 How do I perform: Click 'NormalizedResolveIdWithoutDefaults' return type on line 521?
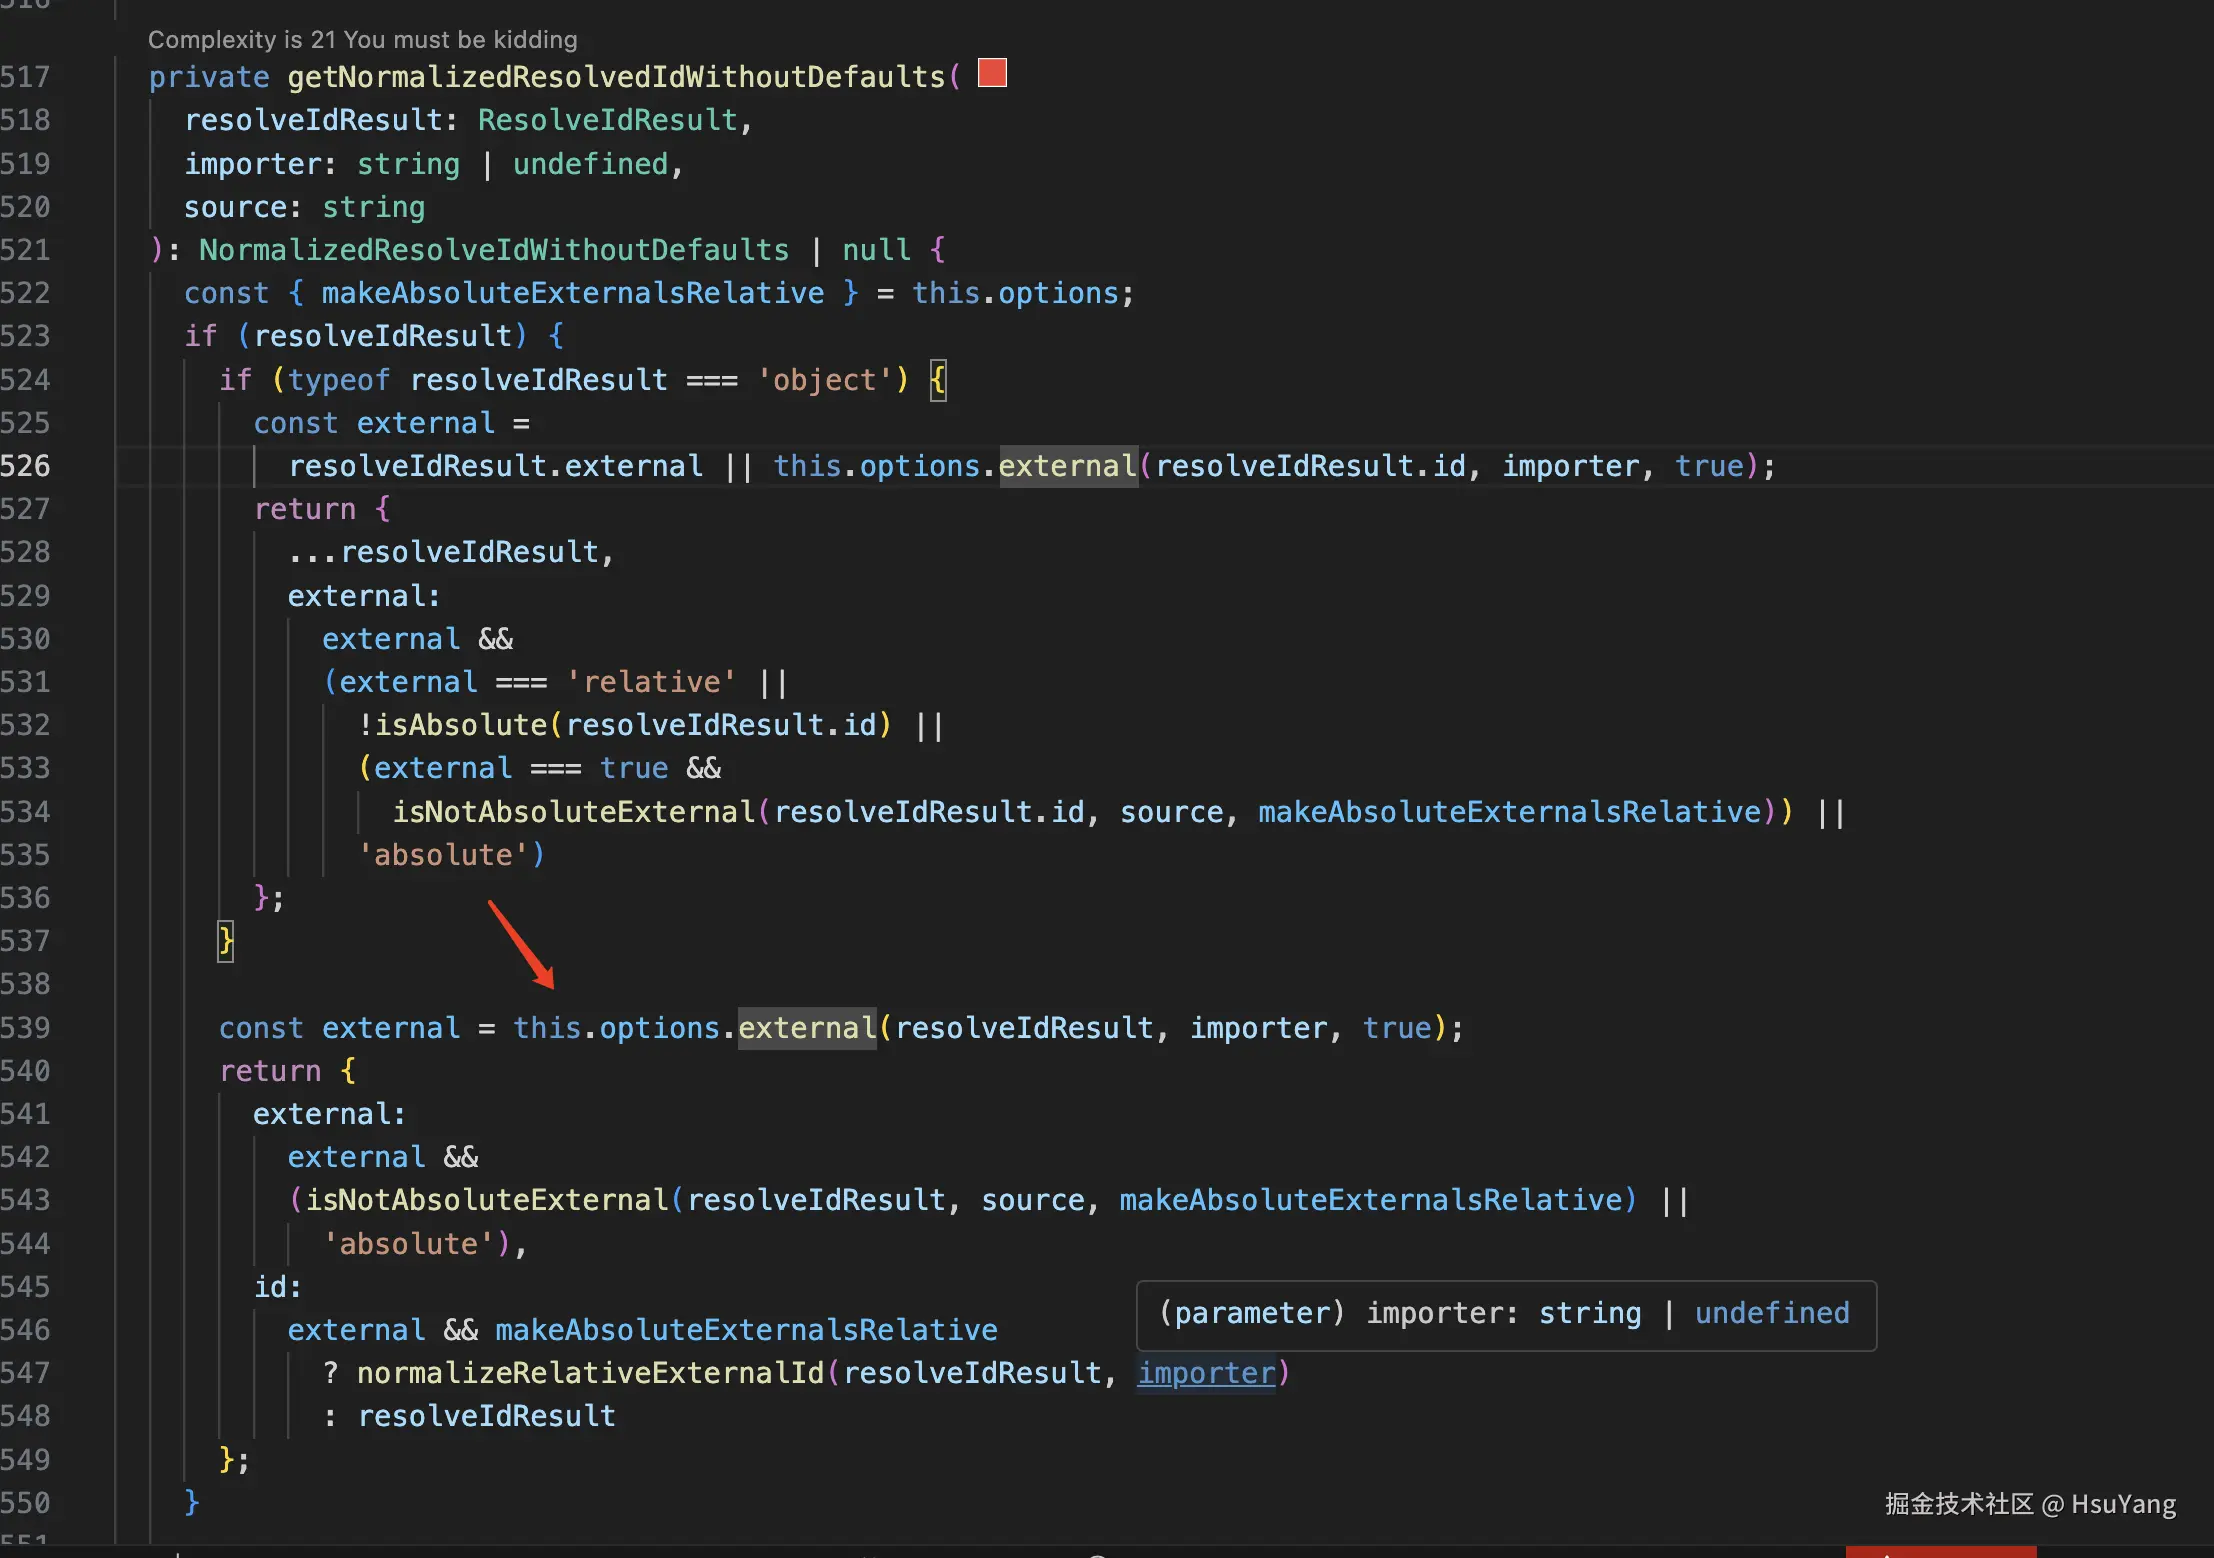[494, 250]
